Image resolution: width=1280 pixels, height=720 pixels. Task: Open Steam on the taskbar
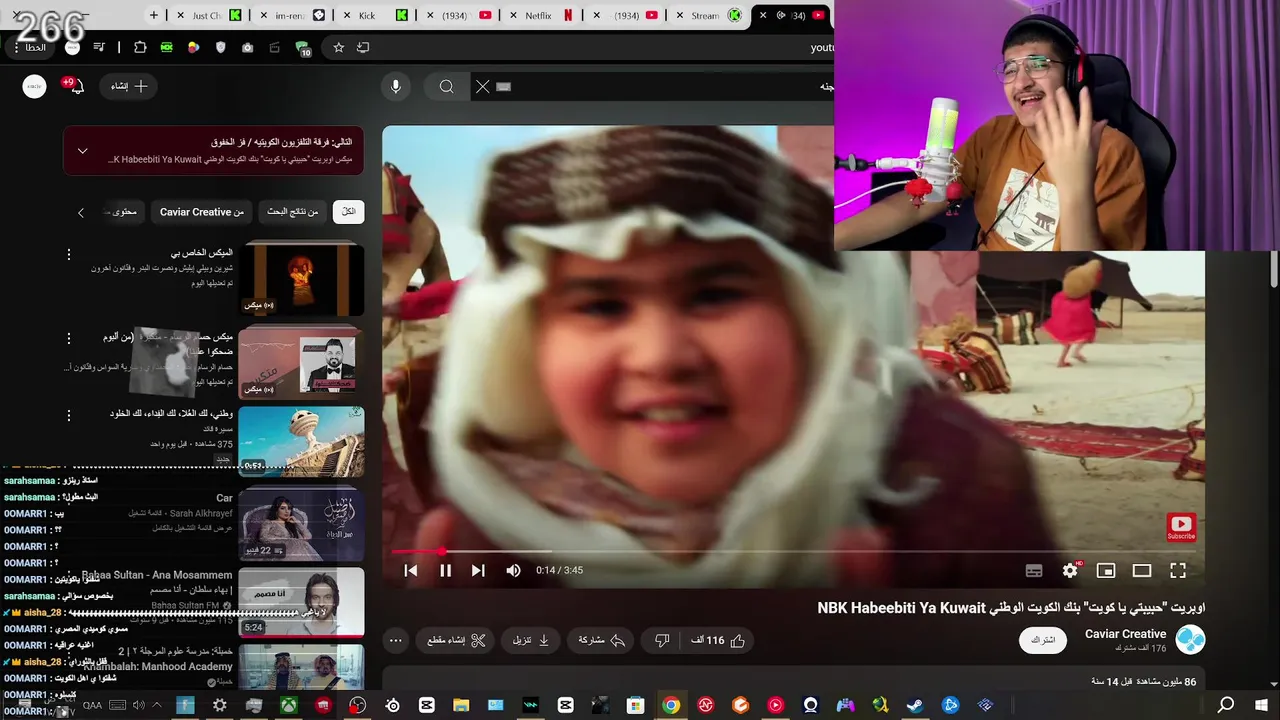tap(915, 705)
